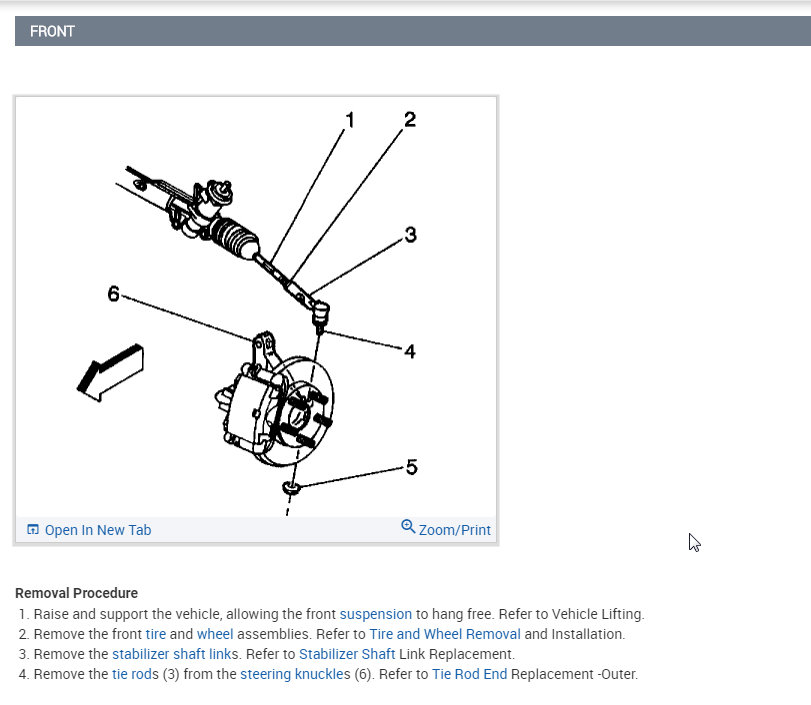
Task: Click the text 'Link Replacement.' in step 3
Action: (457, 654)
